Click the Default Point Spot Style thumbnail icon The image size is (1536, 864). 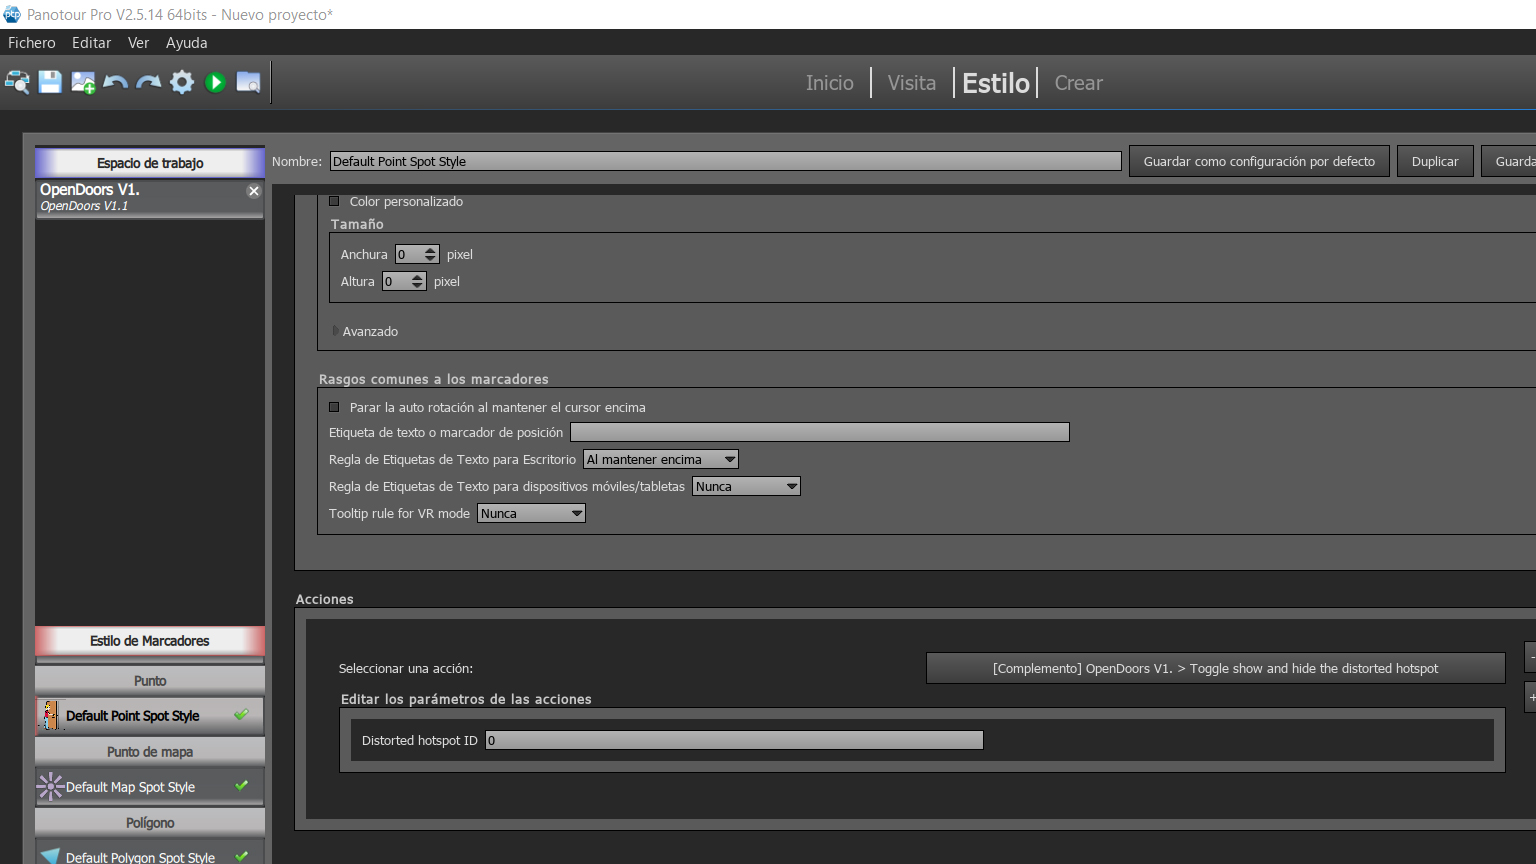click(50, 716)
